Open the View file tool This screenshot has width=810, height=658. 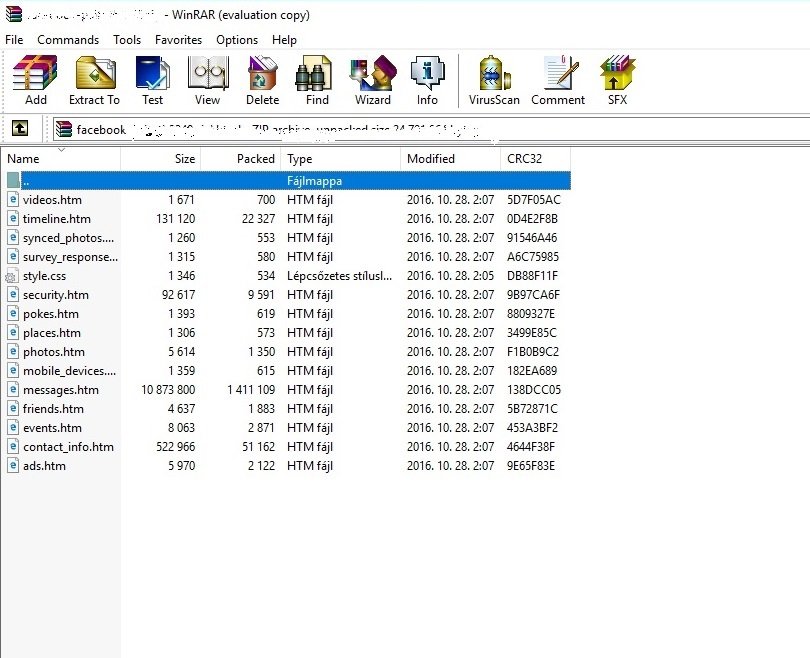(x=207, y=80)
